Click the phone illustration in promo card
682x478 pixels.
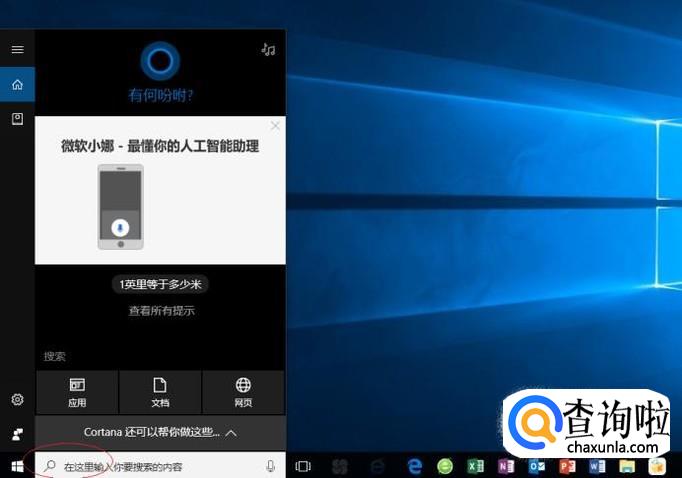tap(120, 207)
